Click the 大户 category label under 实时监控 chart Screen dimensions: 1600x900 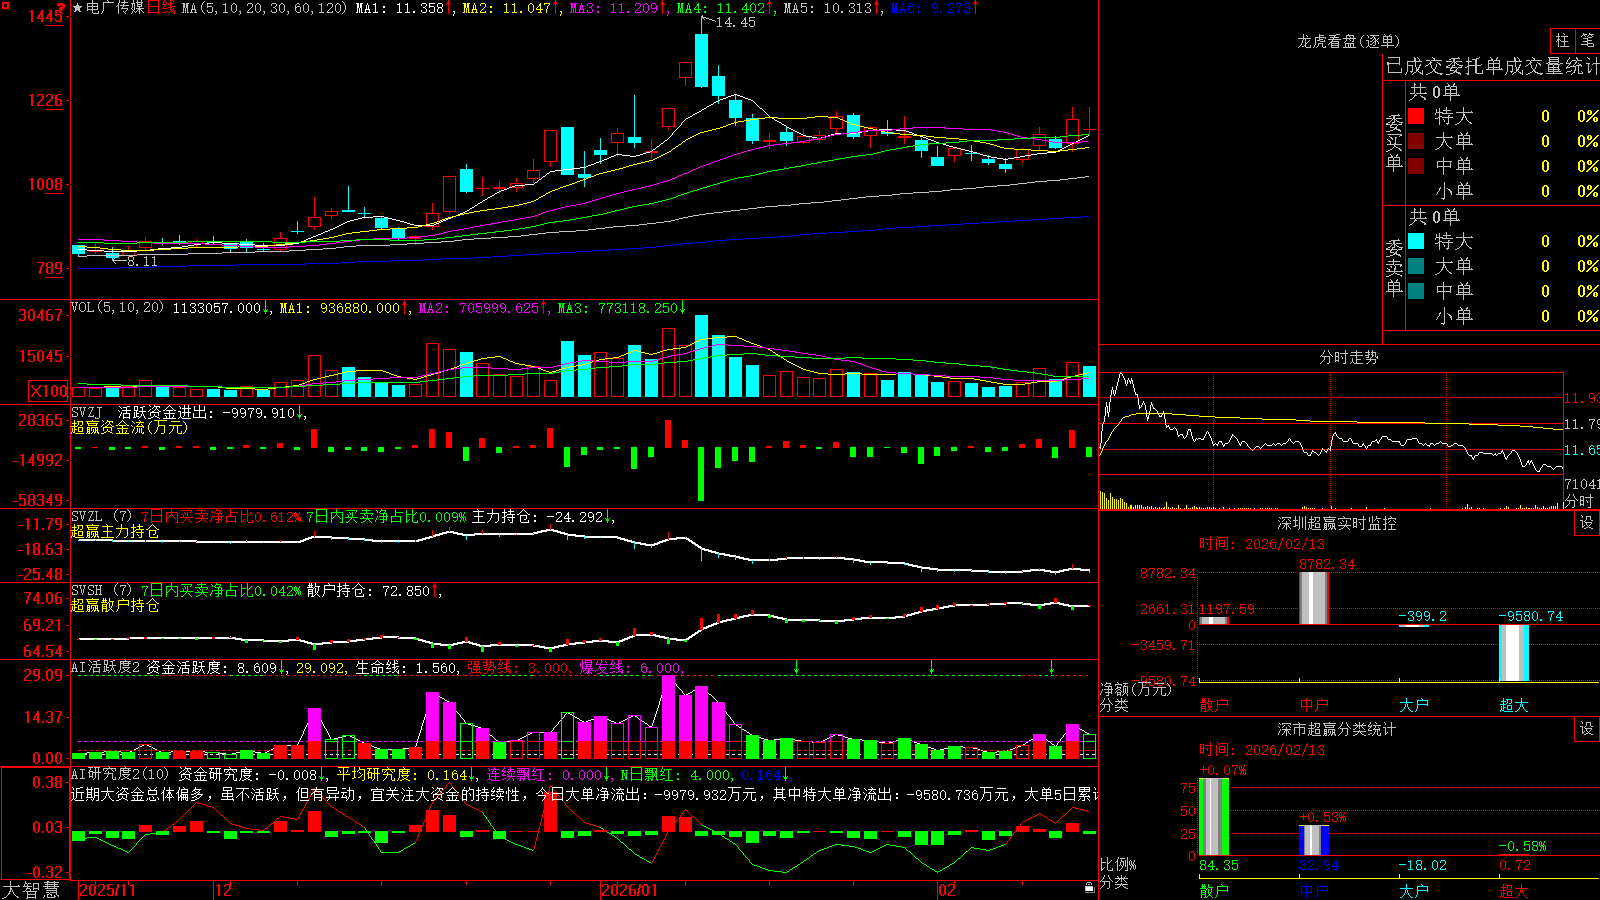[1414, 705]
